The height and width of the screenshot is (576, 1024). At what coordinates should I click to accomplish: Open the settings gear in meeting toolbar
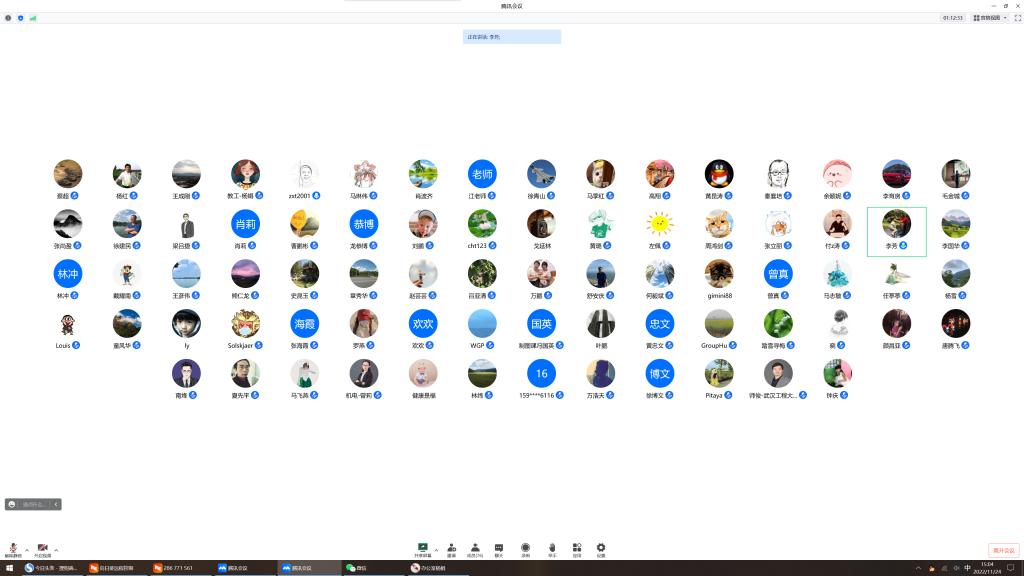click(x=601, y=548)
